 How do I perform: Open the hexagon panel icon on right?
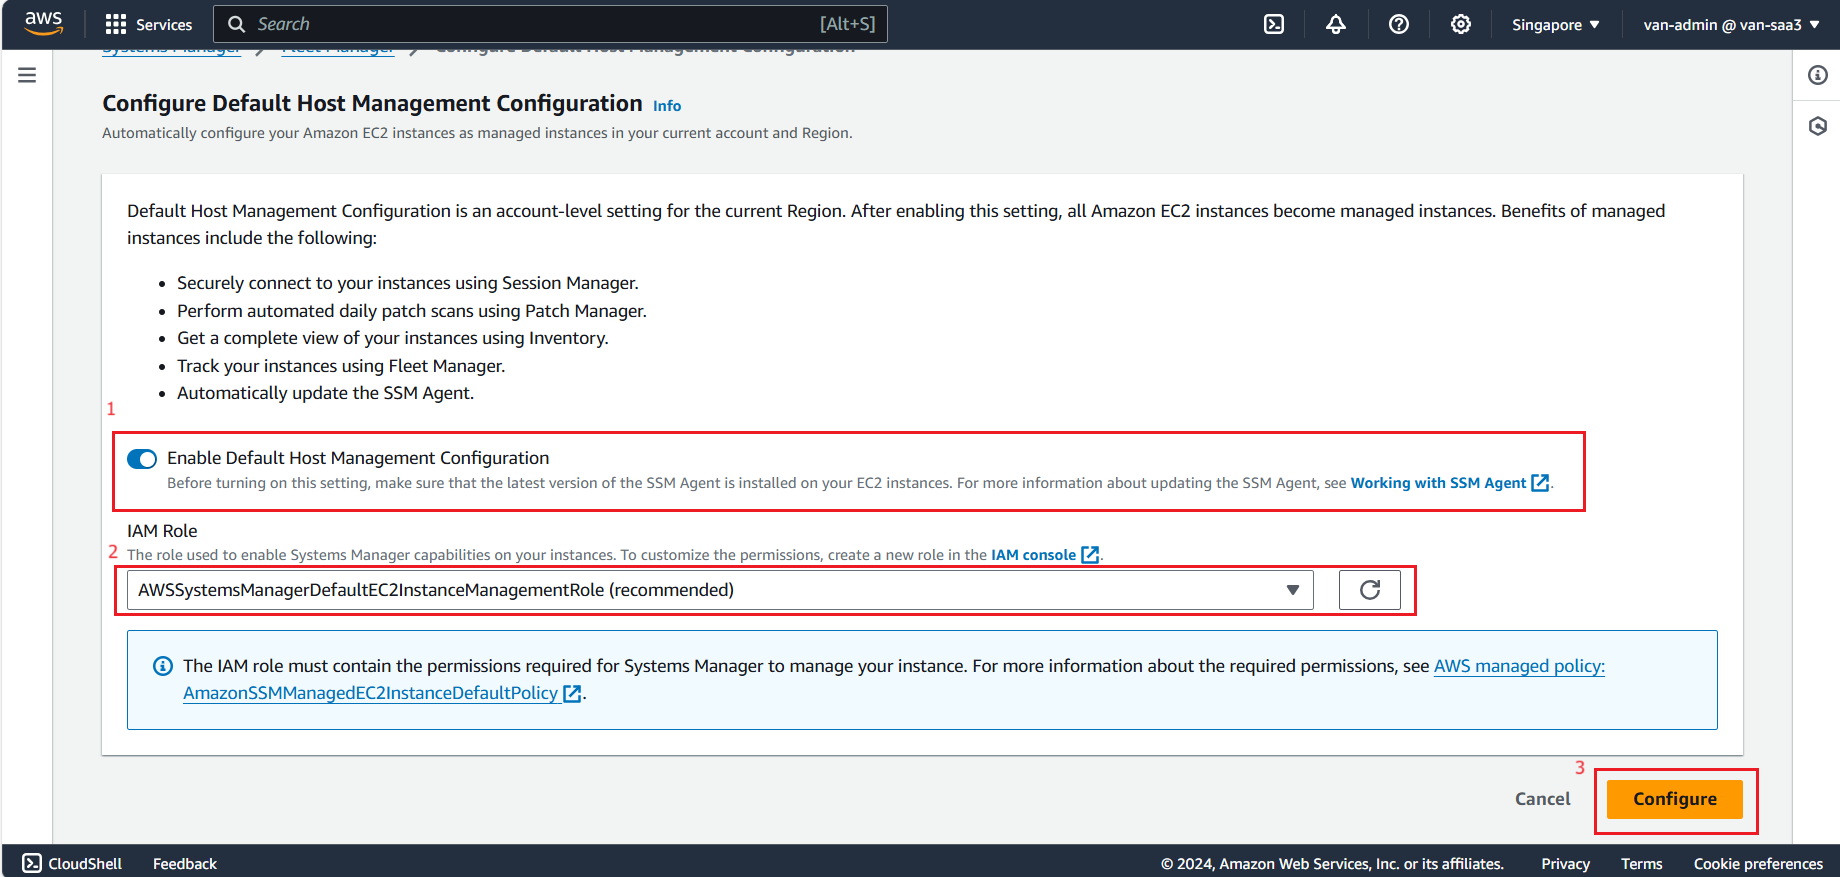1818,126
